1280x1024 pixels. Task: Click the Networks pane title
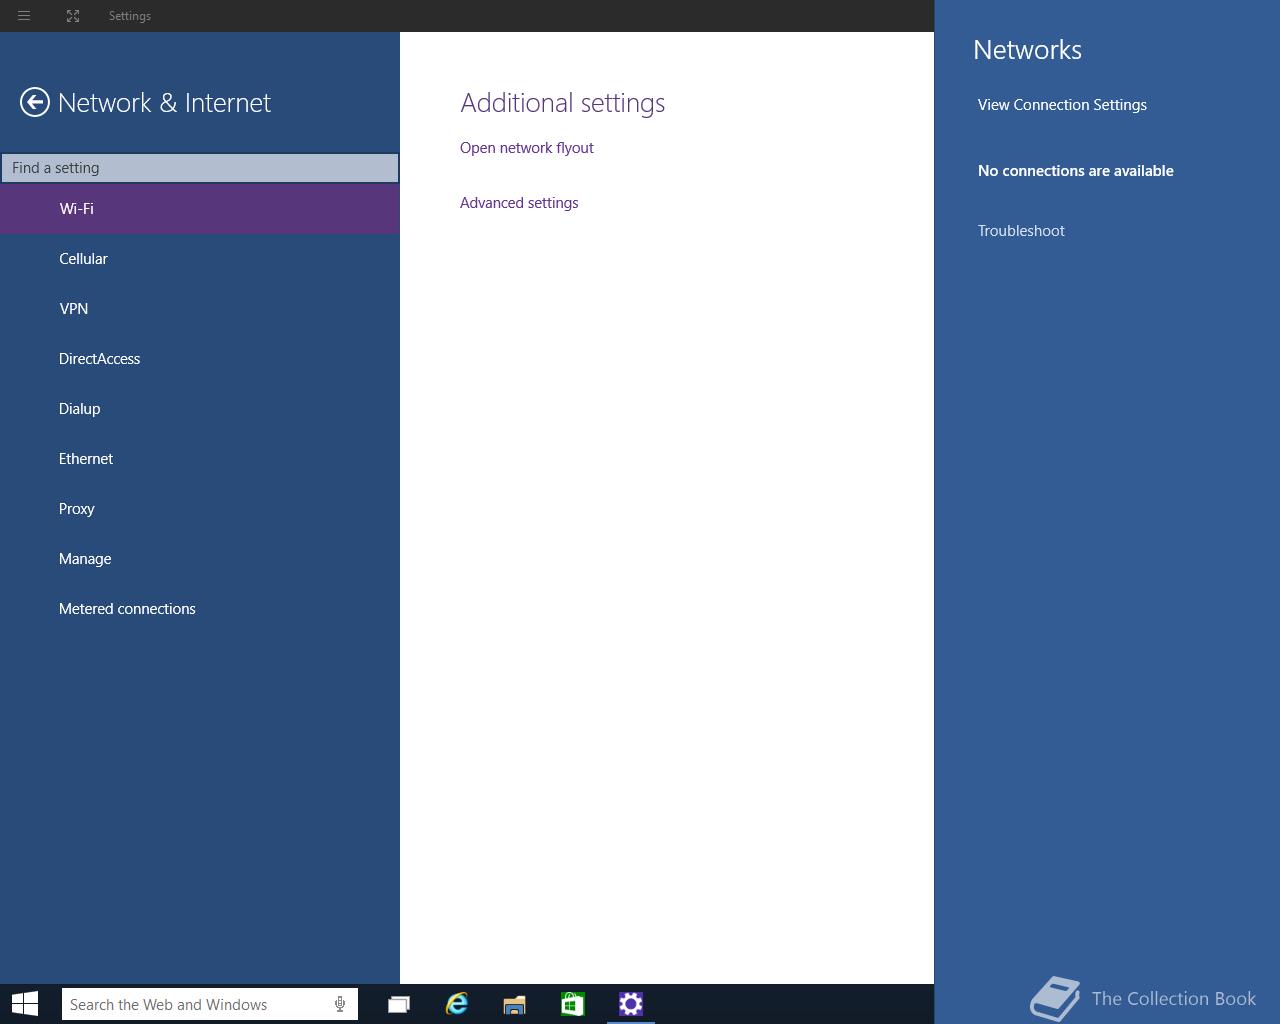[x=1027, y=50]
